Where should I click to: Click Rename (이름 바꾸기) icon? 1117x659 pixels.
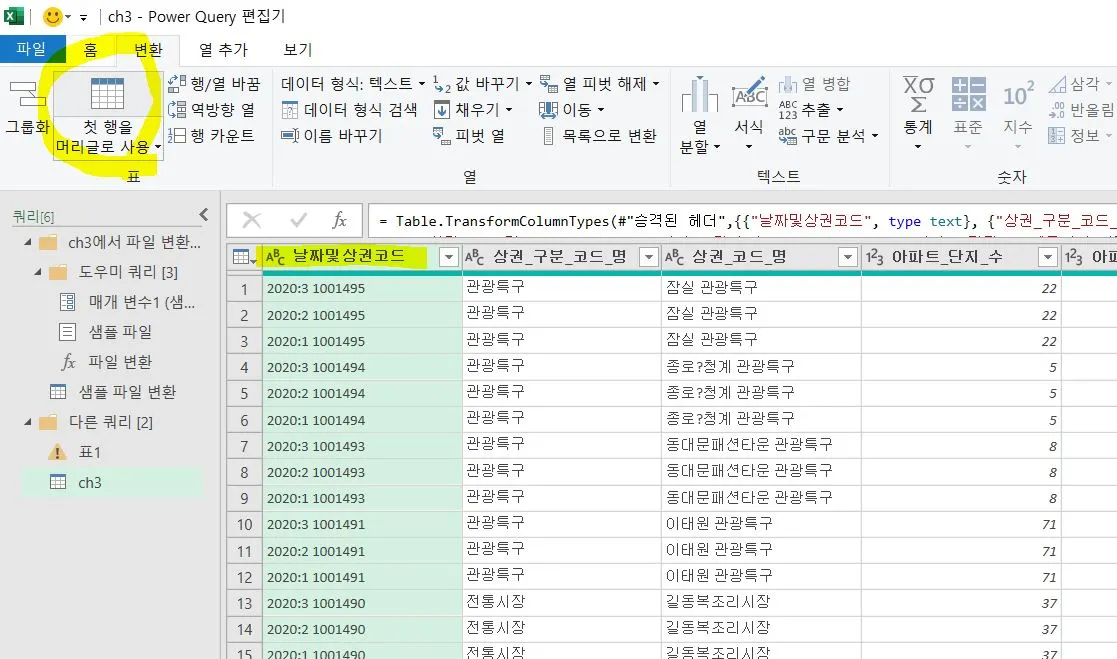(290, 135)
